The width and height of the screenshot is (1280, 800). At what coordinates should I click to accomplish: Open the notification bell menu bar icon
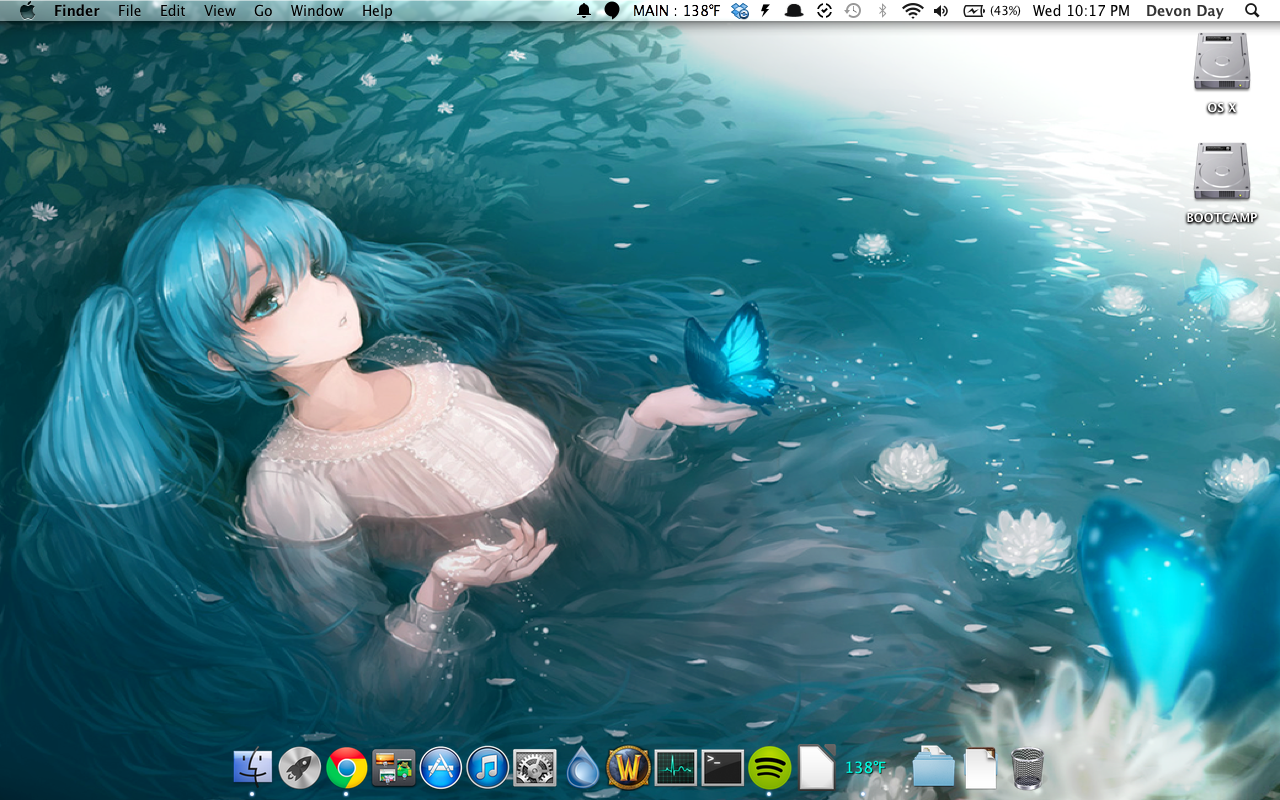tap(584, 11)
